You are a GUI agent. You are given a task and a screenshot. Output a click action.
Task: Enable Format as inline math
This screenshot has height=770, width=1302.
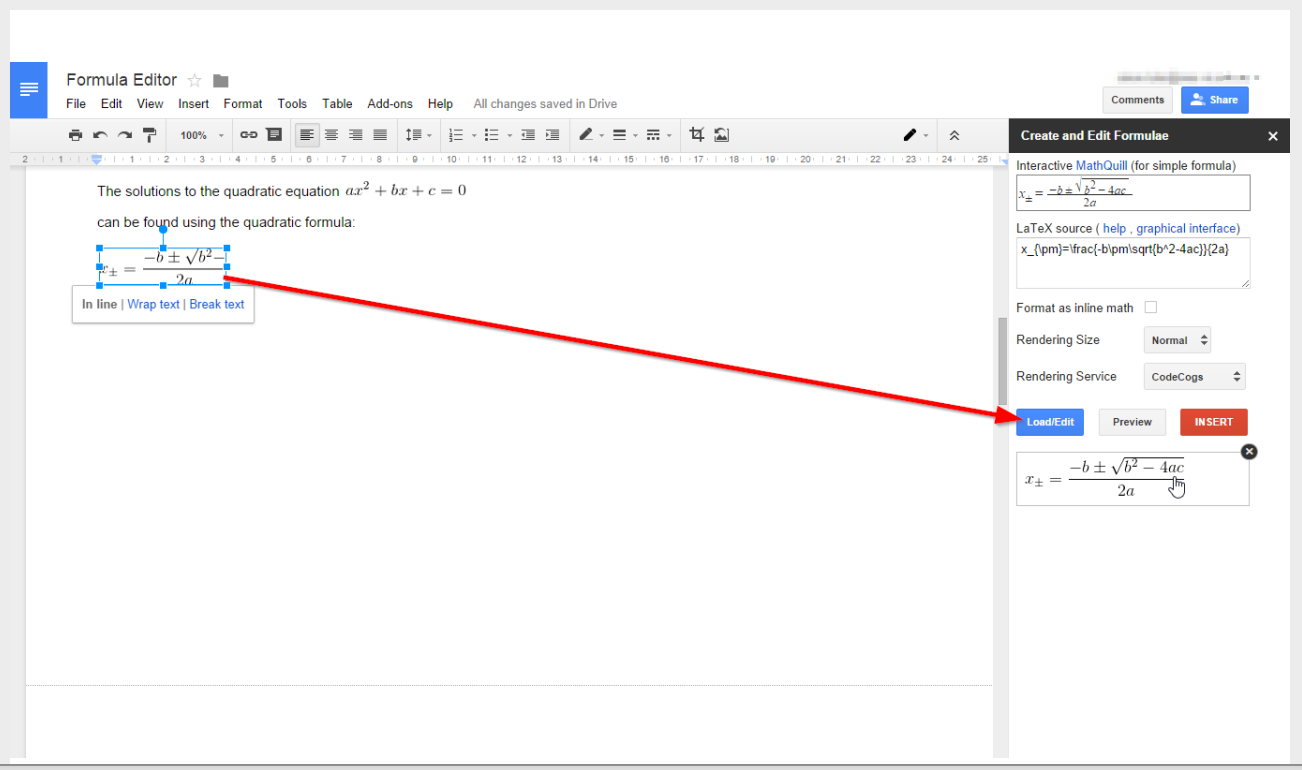pos(1150,308)
